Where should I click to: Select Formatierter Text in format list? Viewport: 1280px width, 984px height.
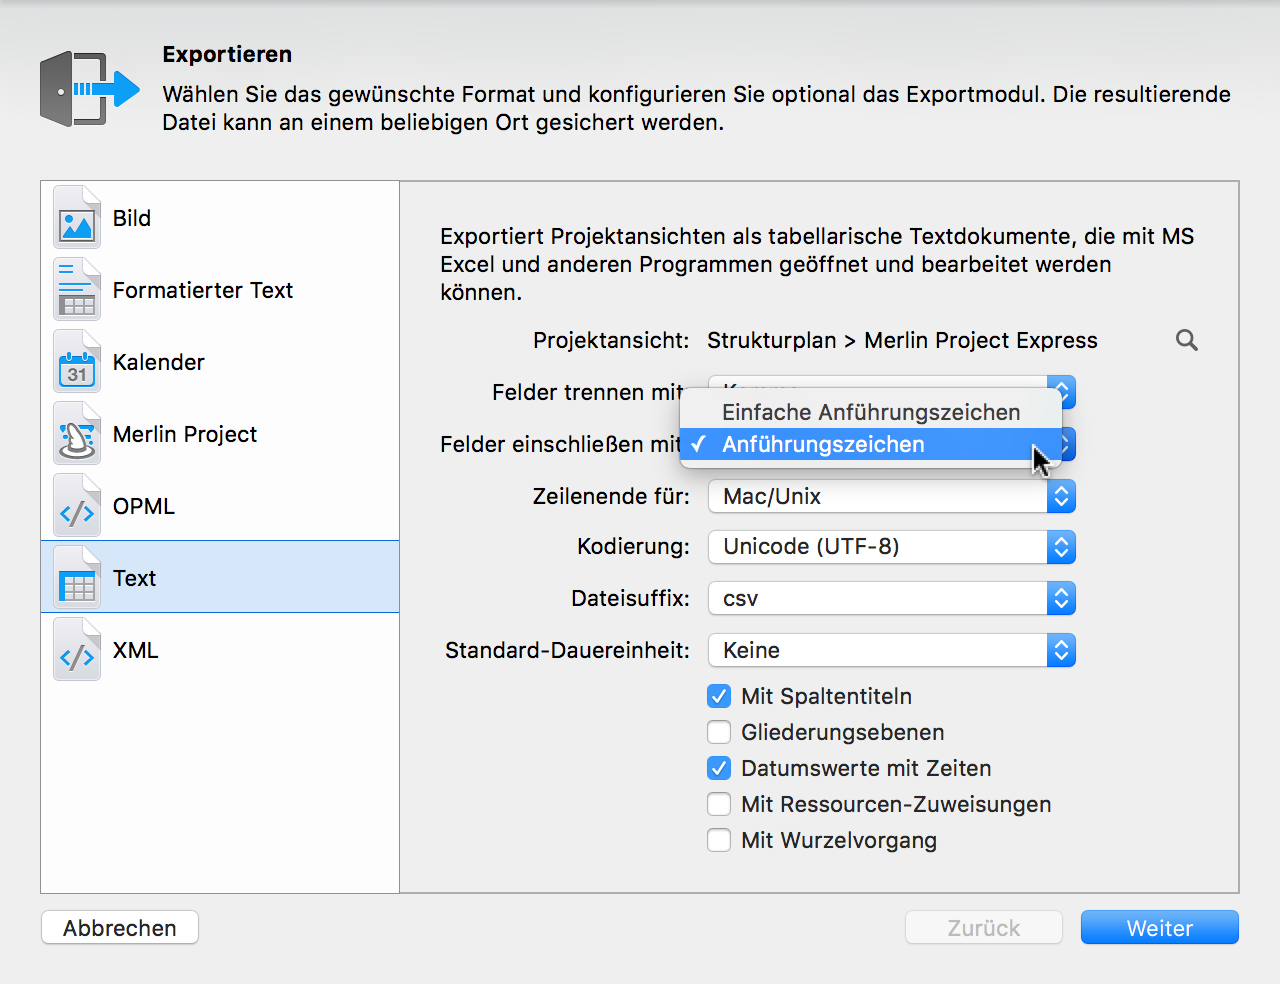[x=220, y=290]
